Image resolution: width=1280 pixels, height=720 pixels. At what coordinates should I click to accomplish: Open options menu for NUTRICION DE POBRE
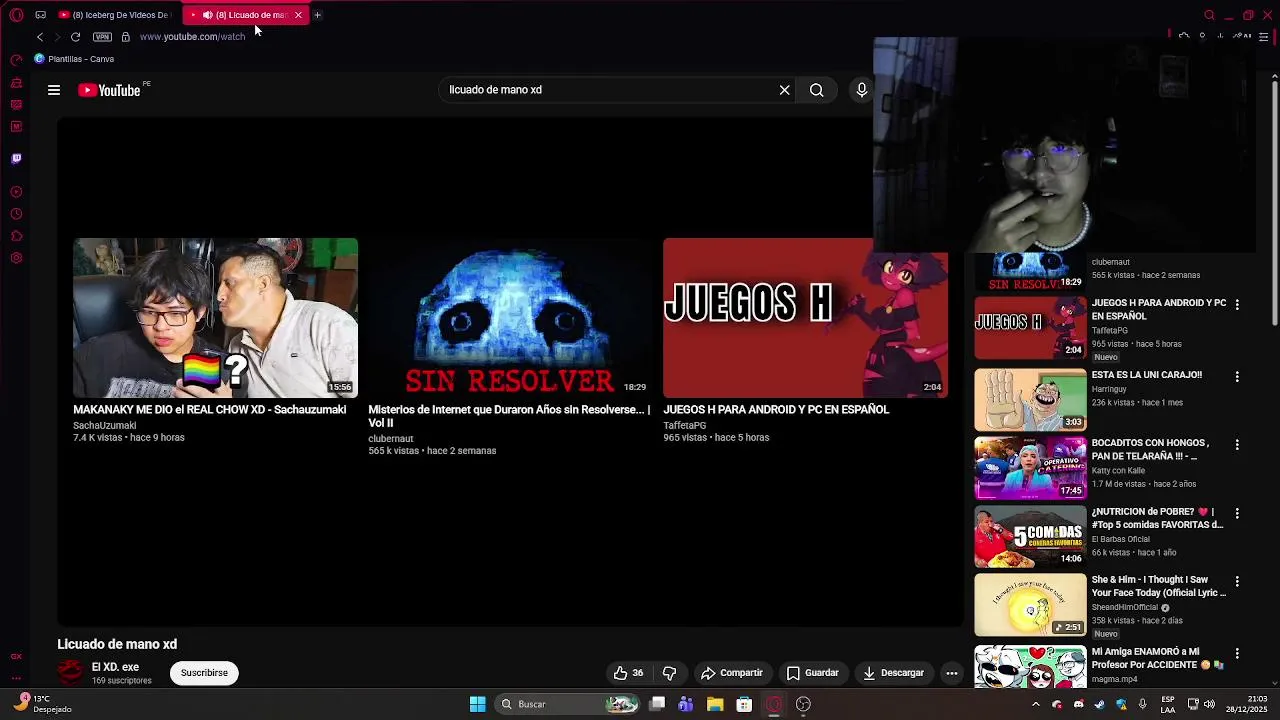pyautogui.click(x=1237, y=514)
